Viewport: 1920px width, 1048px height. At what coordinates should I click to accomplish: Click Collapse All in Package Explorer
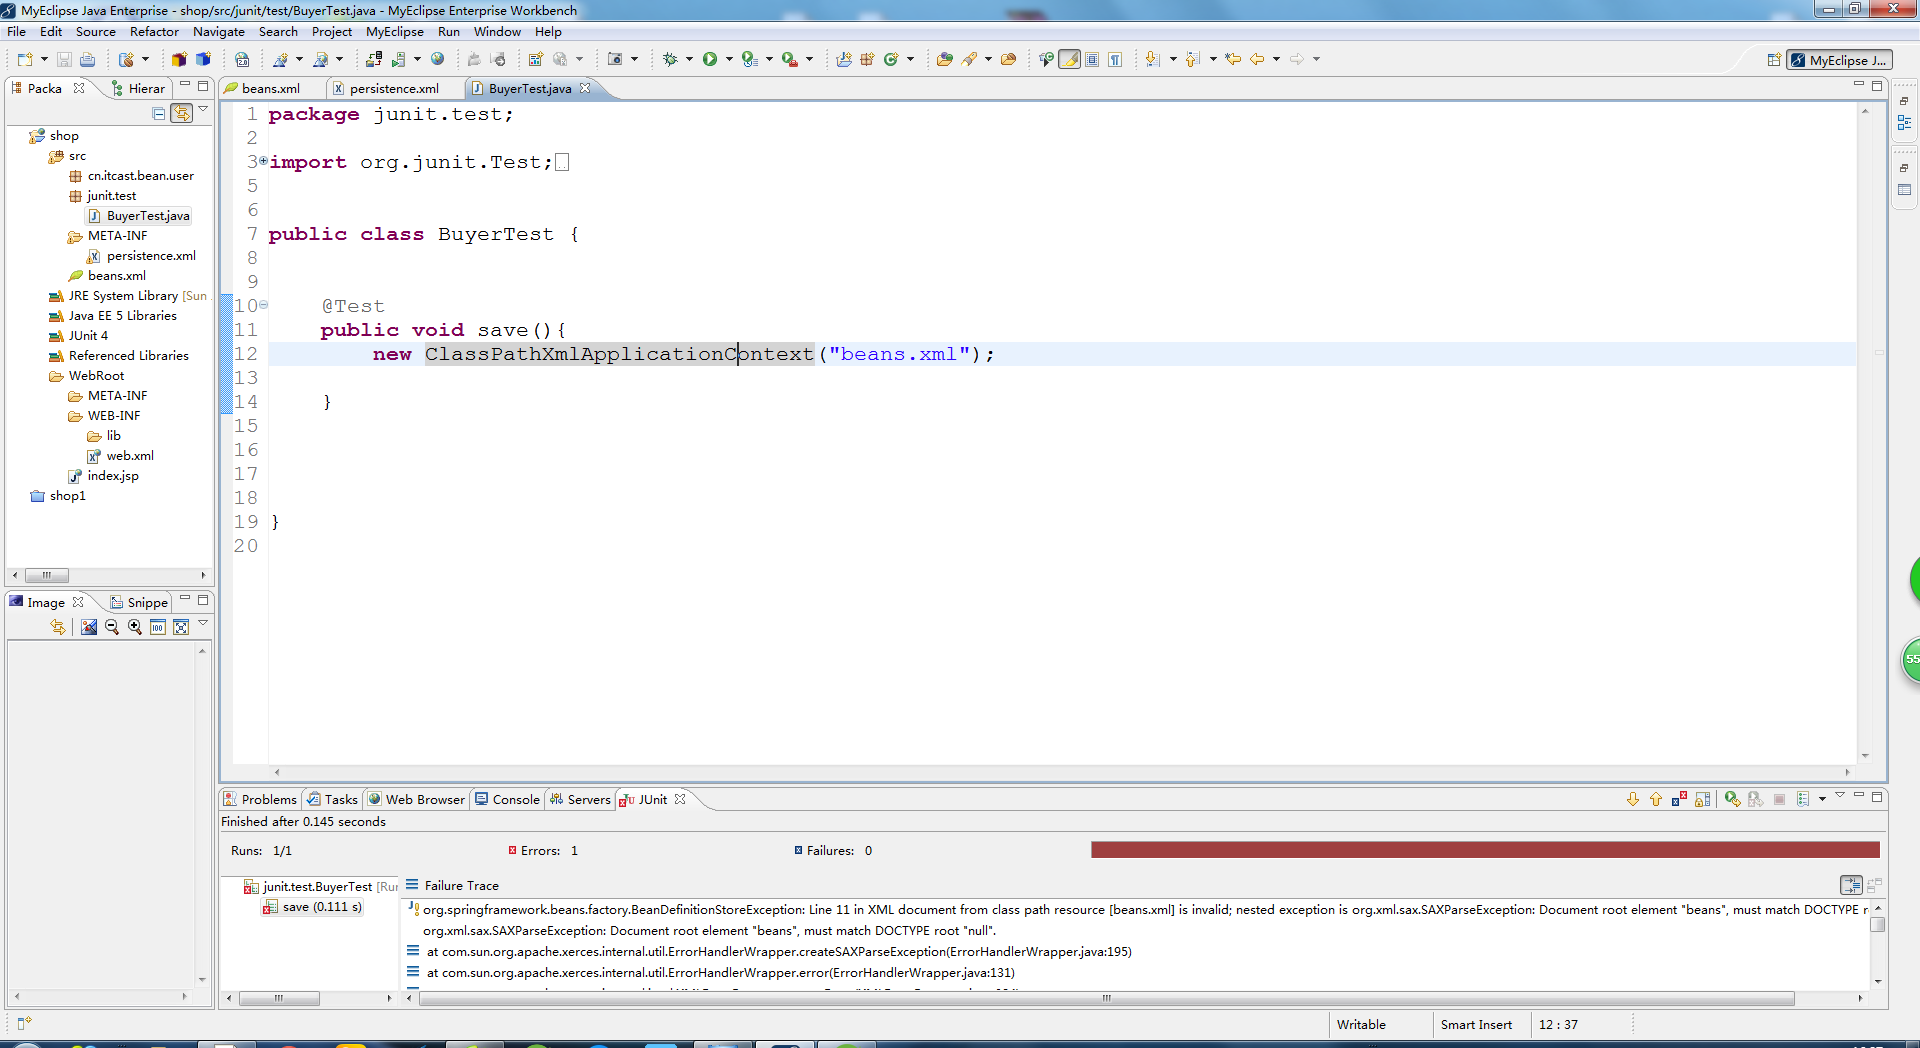[158, 113]
